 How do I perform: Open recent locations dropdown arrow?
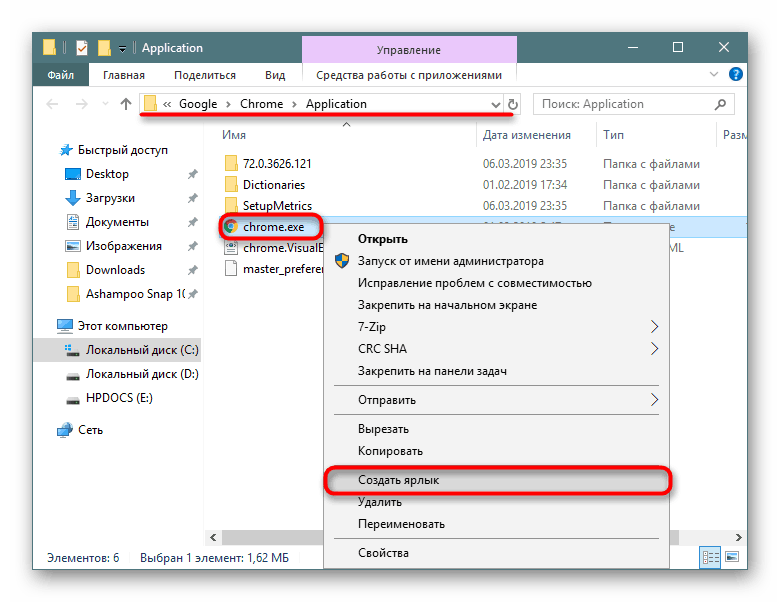pyautogui.click(x=105, y=104)
